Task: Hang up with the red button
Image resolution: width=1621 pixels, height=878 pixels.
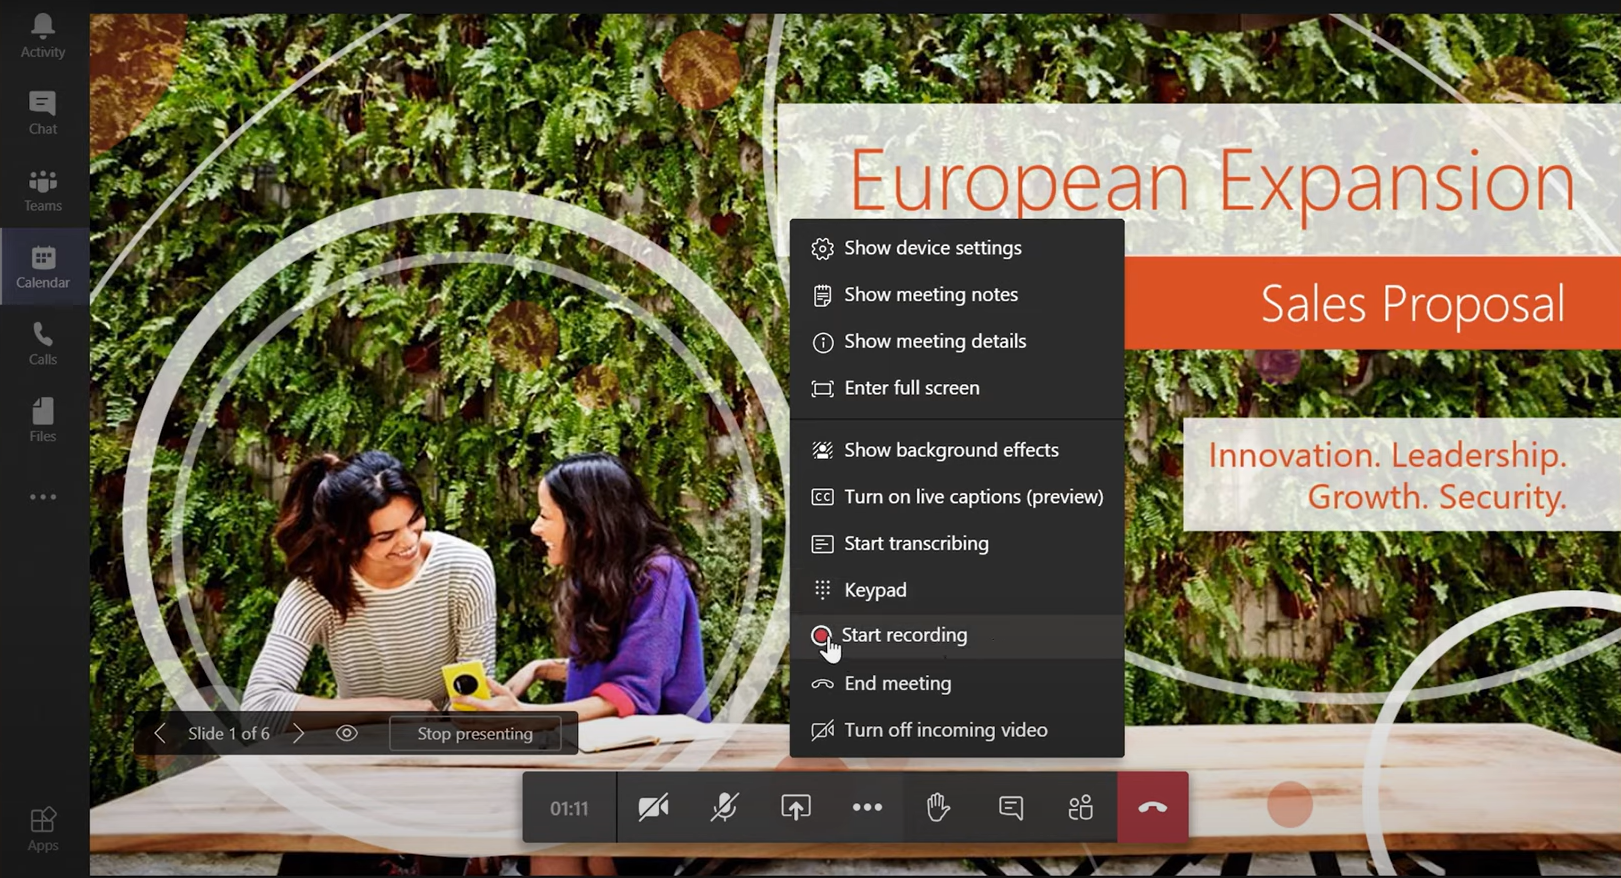Action: tap(1153, 807)
